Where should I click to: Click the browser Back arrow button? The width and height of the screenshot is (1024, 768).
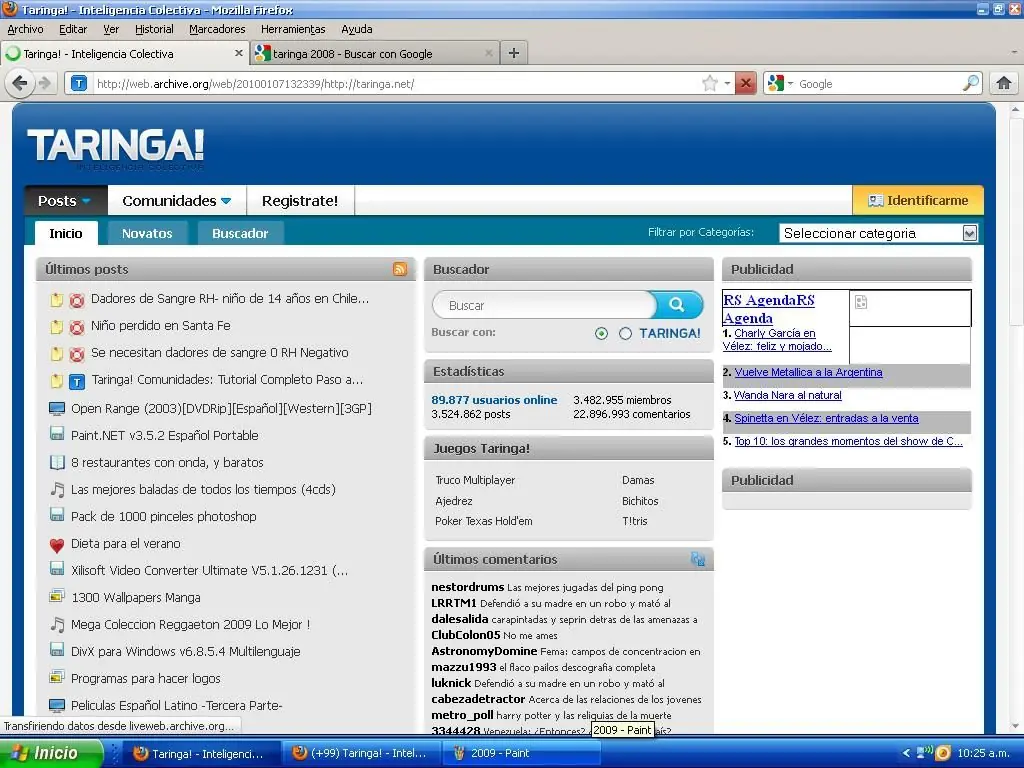tap(20, 83)
